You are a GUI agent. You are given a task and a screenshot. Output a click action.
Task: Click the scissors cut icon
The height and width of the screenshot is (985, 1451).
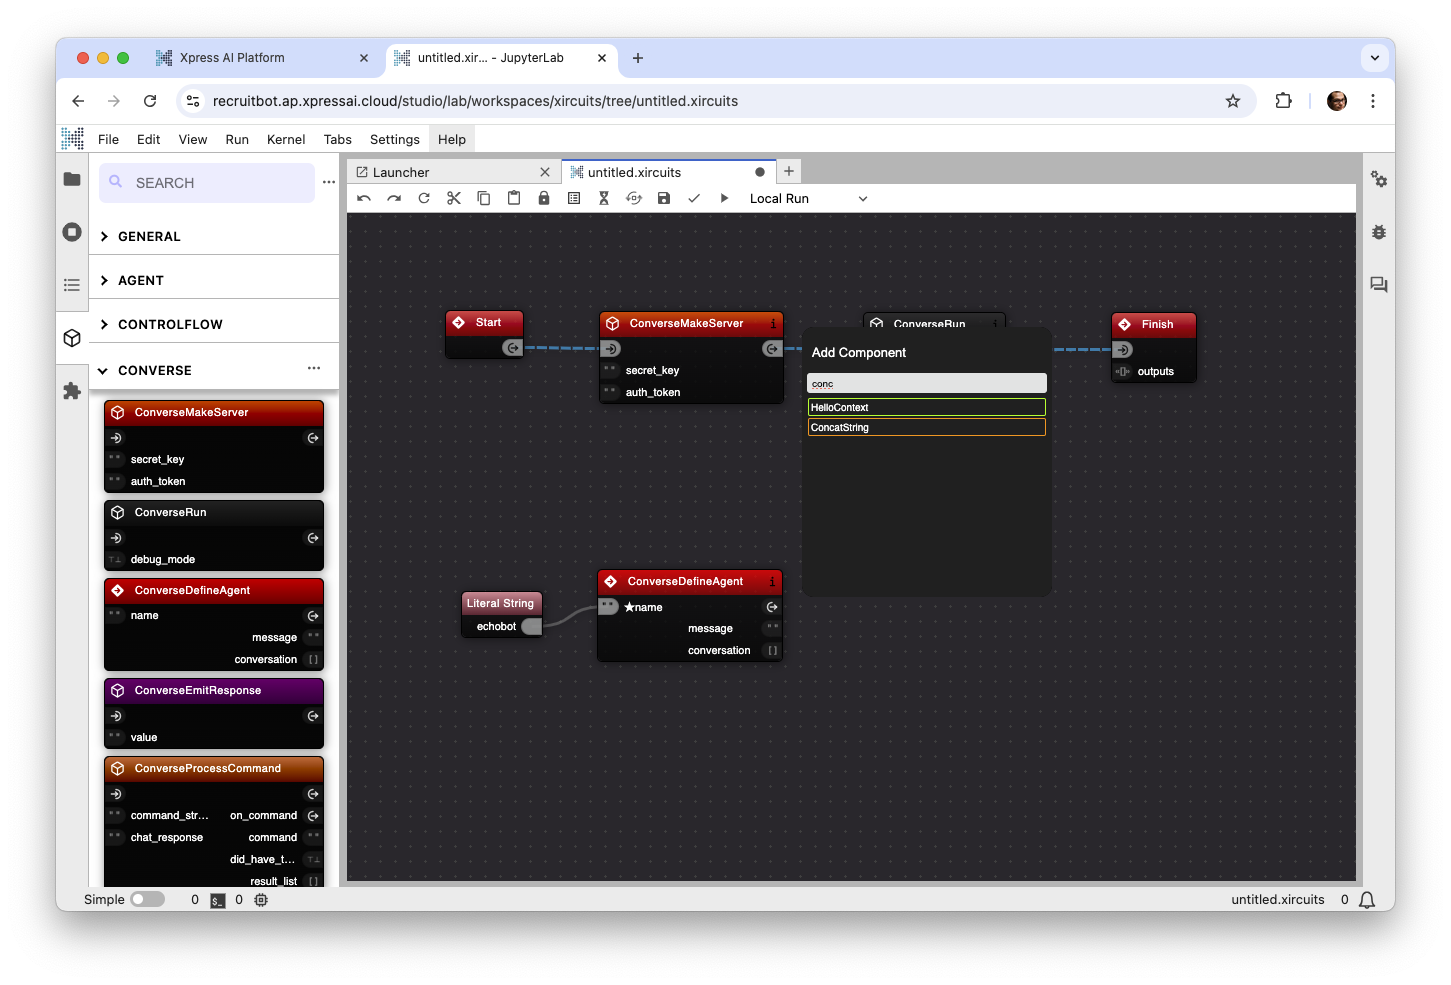[454, 198]
